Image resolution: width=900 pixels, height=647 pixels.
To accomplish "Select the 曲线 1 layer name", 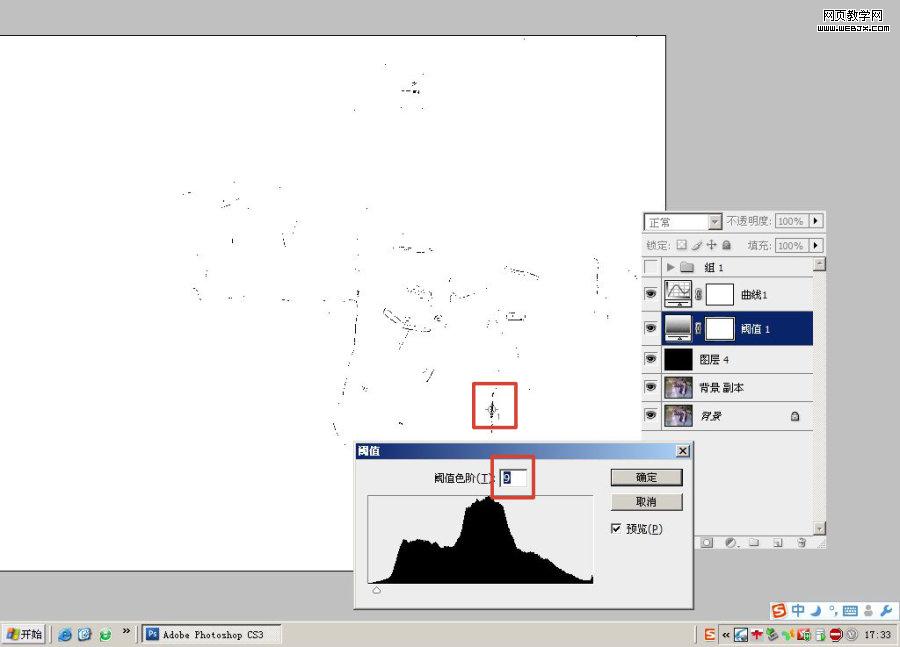I will [x=754, y=295].
